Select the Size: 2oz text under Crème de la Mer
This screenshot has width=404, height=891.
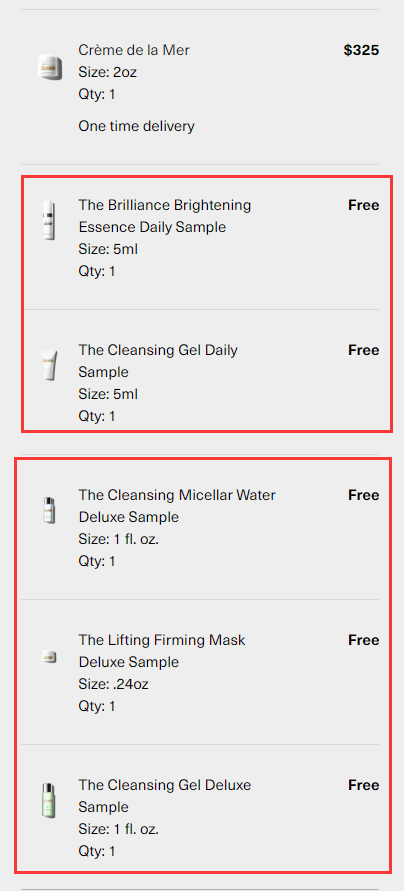[x=107, y=72]
